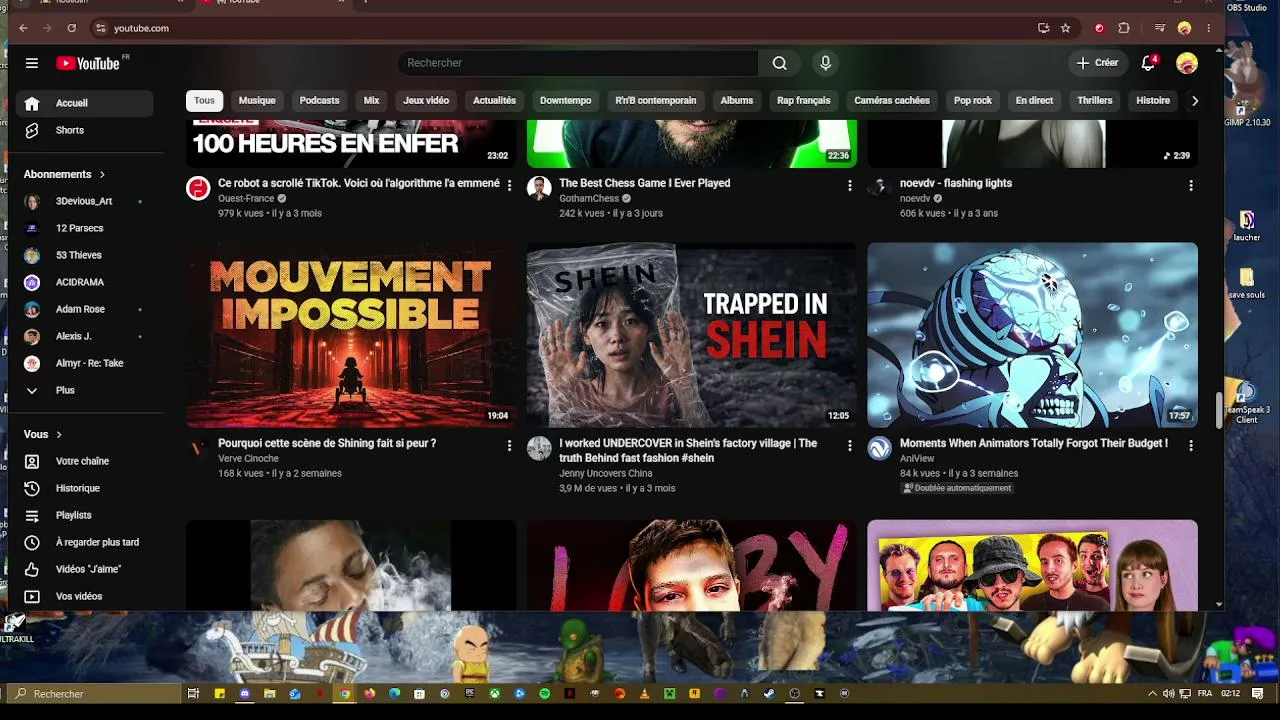Open the Jenny Uncovers China channel link
The width and height of the screenshot is (1280, 720).
pos(606,474)
